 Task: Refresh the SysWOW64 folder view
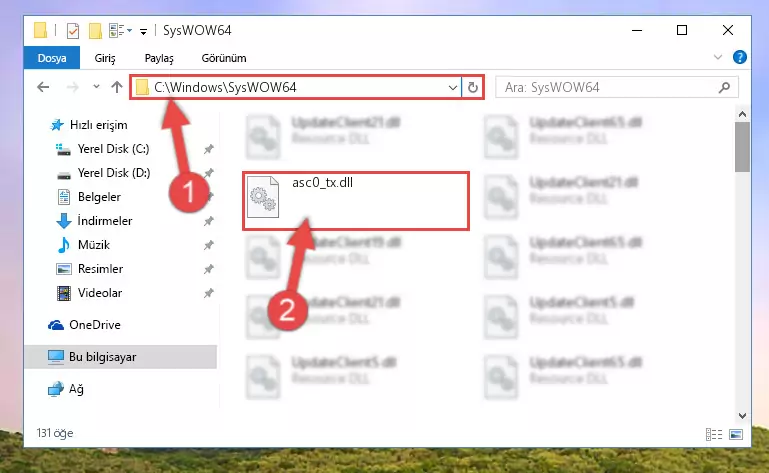coord(473,87)
